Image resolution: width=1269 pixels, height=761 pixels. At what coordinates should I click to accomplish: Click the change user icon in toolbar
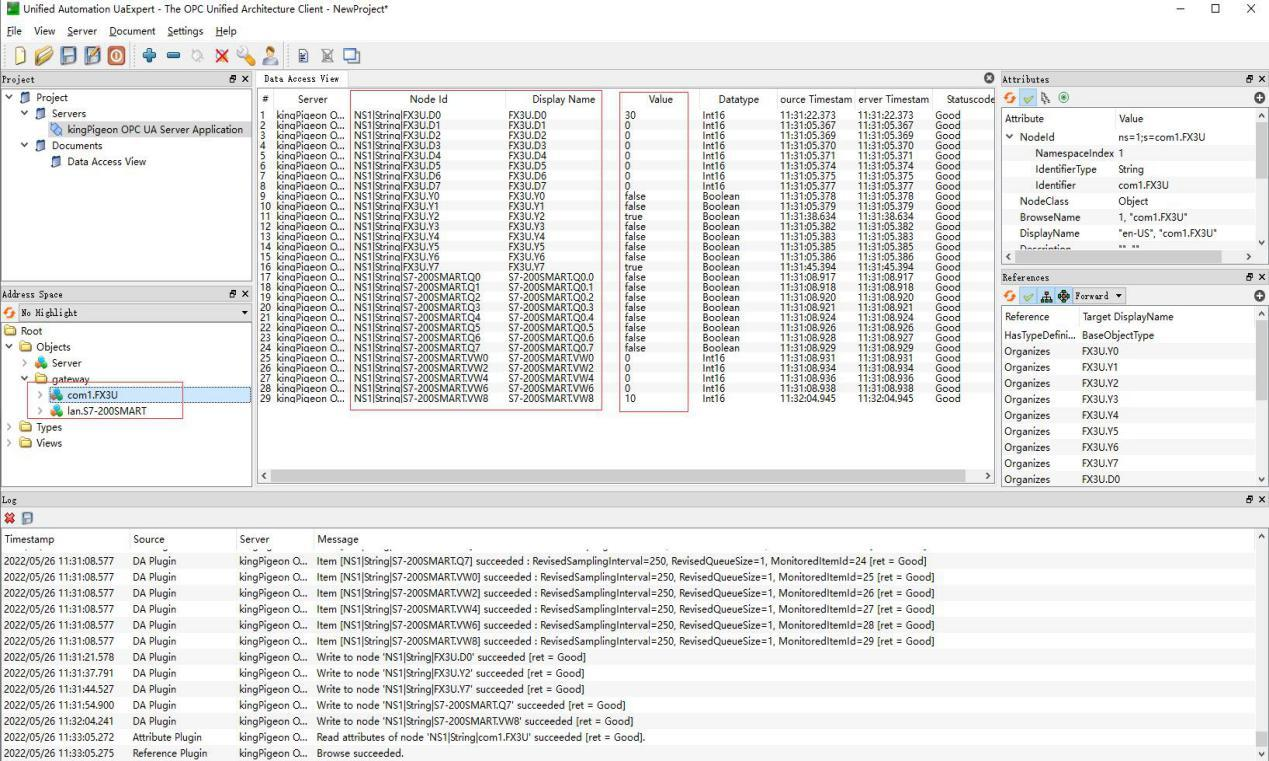click(268, 57)
